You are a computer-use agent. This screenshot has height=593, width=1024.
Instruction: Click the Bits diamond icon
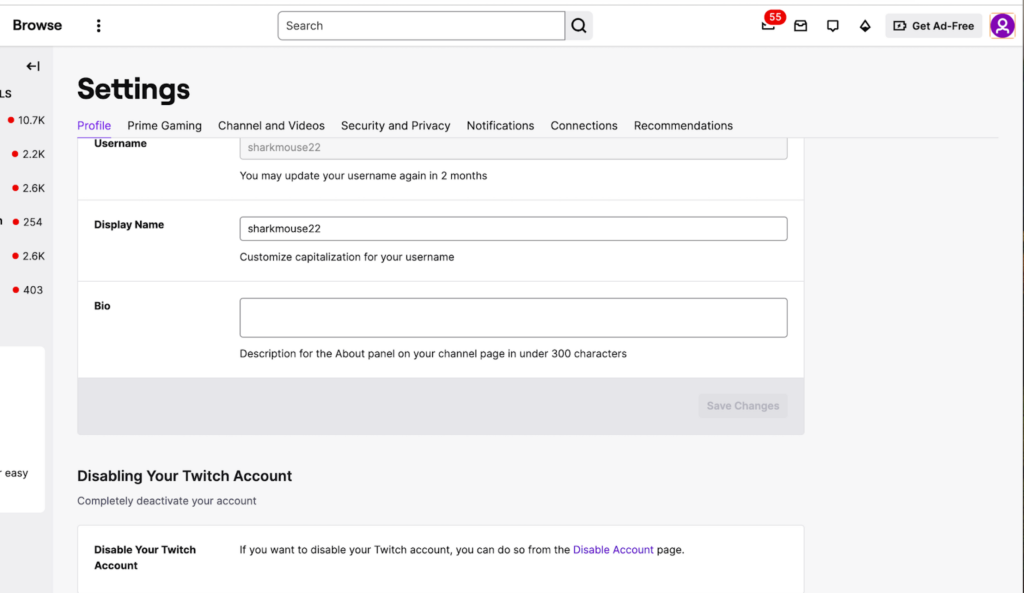click(865, 26)
